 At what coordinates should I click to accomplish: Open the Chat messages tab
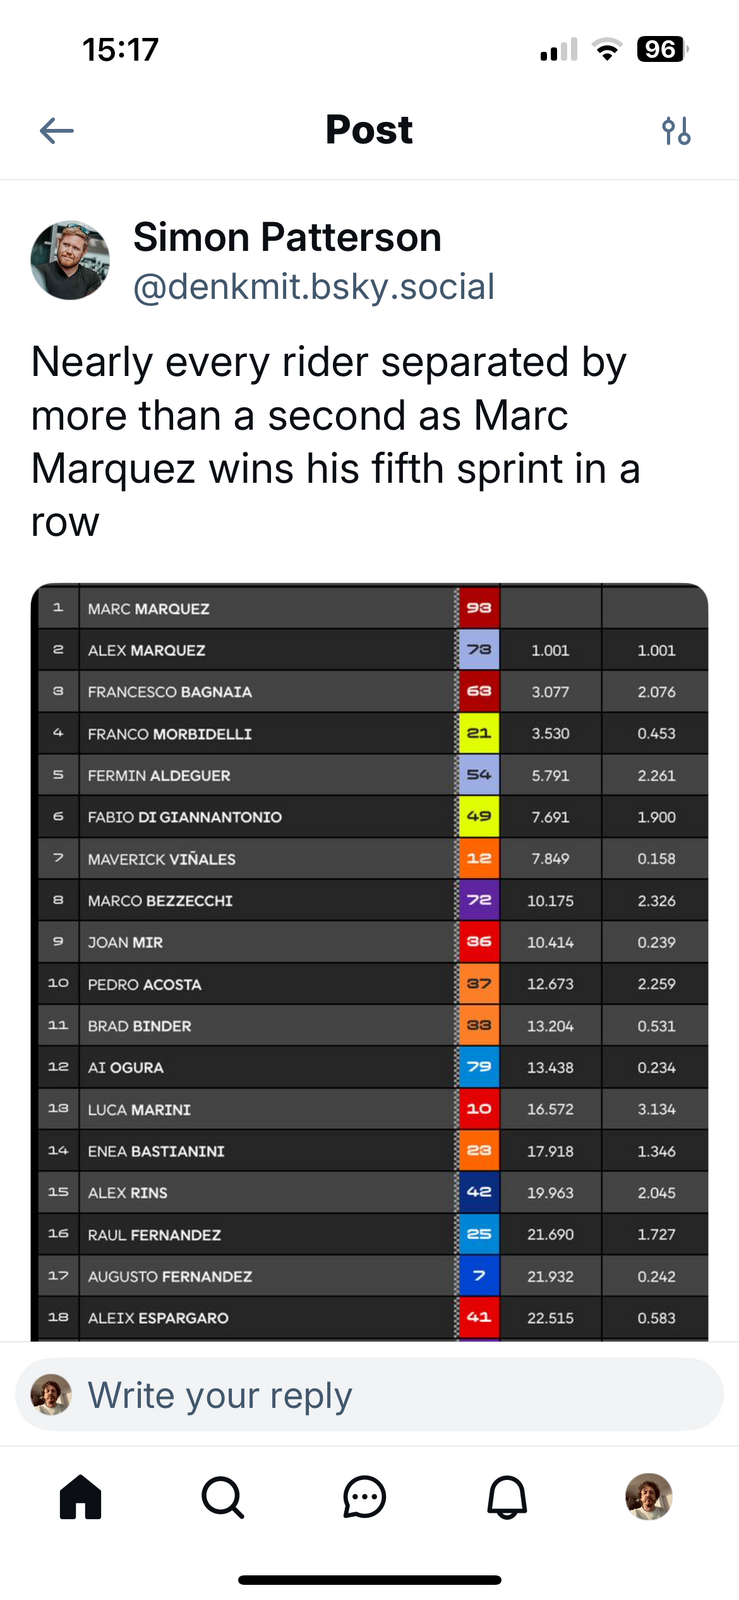pos(364,1497)
